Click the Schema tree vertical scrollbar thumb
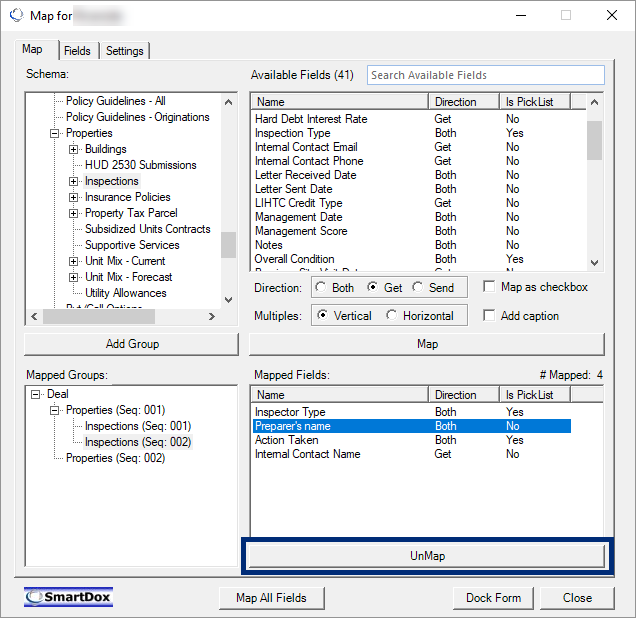The width and height of the screenshot is (636, 618). (228, 245)
